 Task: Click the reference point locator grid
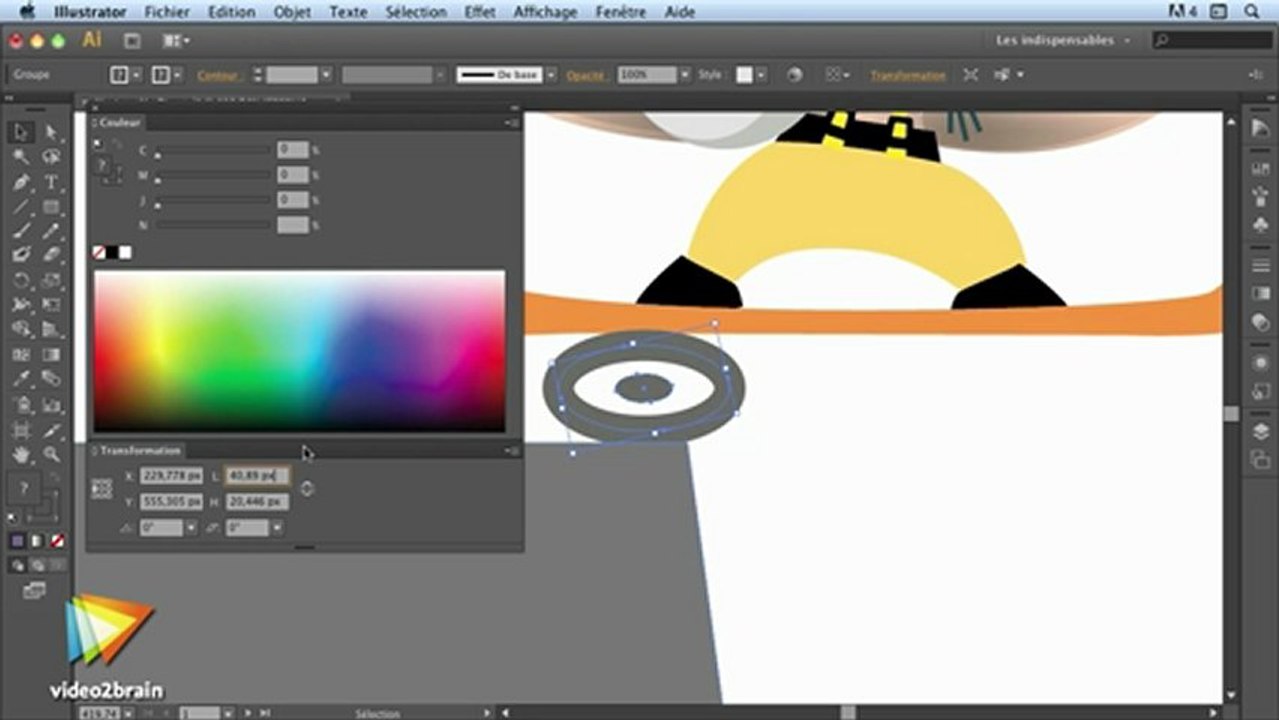[x=101, y=488]
